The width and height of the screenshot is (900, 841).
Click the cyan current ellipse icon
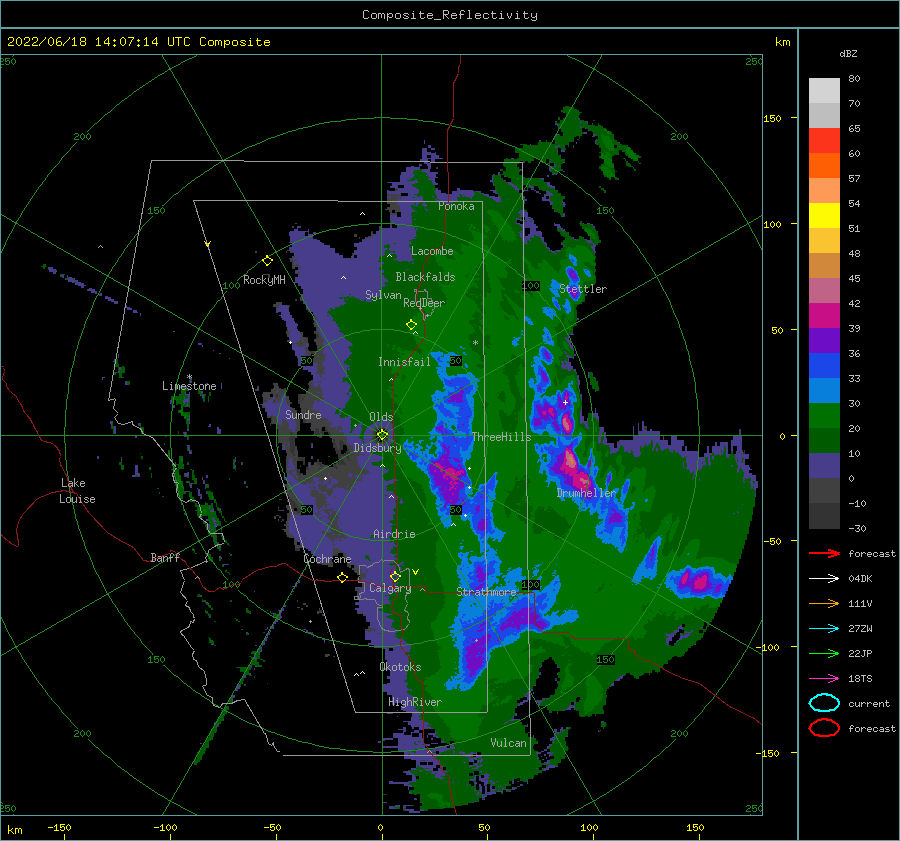(x=824, y=703)
